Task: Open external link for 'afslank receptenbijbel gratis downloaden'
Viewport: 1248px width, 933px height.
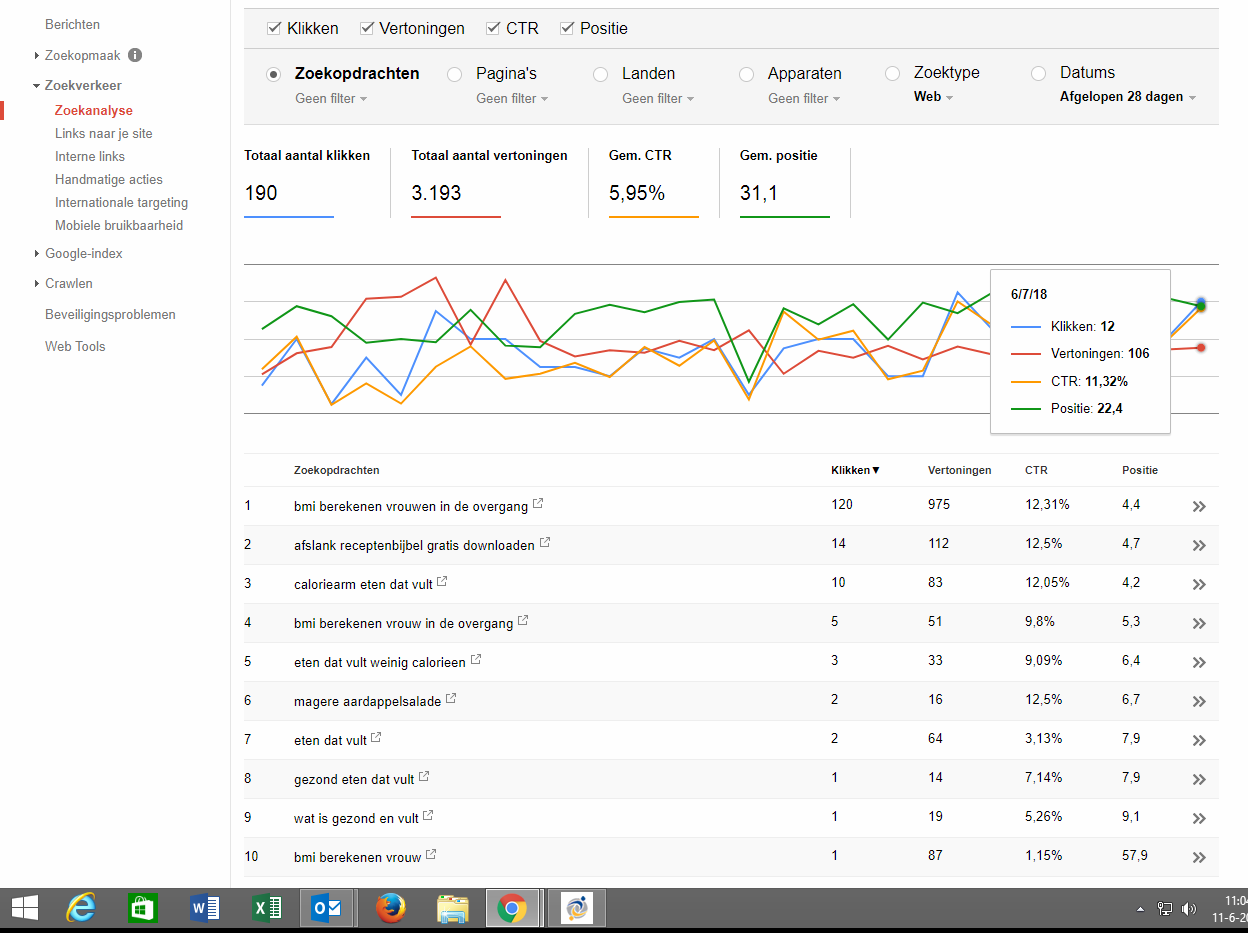Action: [545, 543]
